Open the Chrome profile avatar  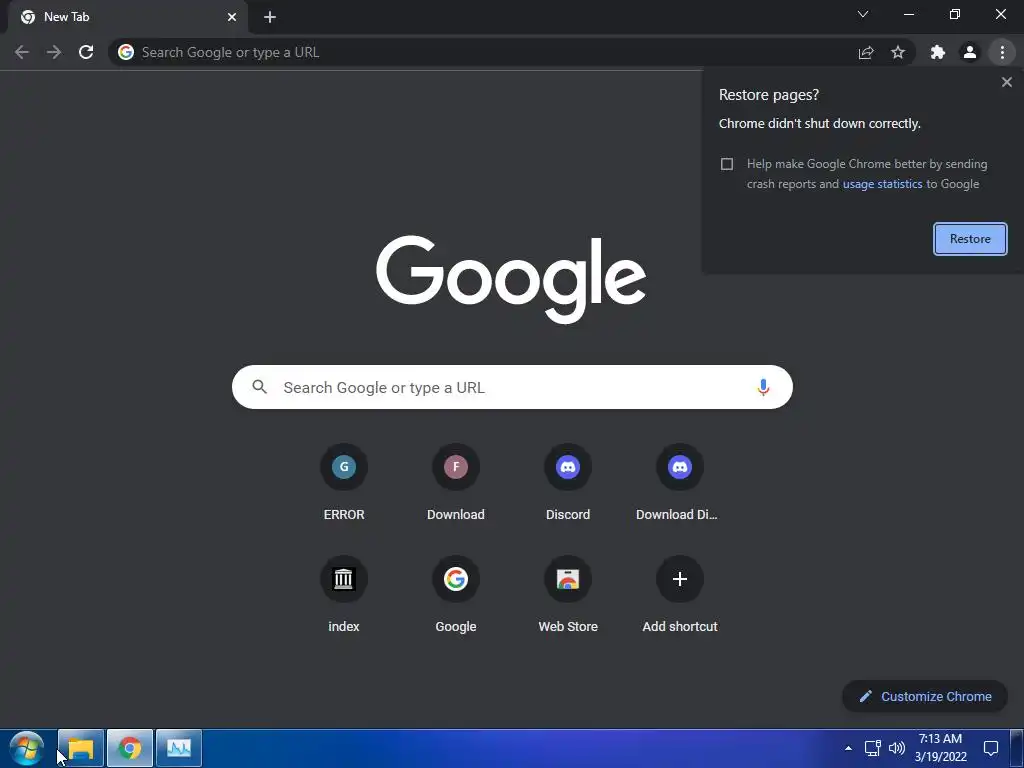[970, 52]
